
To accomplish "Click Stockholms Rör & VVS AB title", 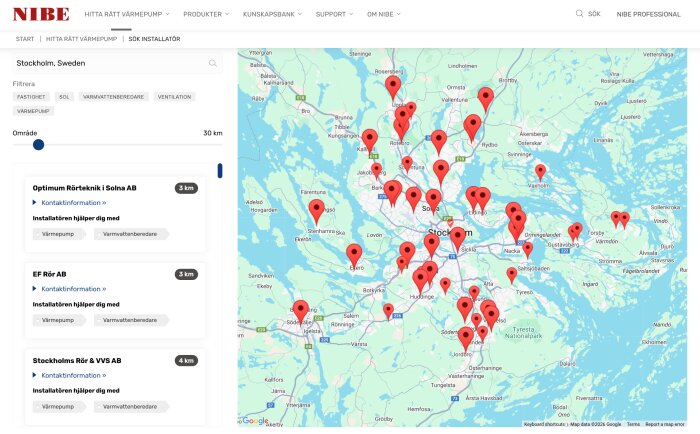I will 77,360.
